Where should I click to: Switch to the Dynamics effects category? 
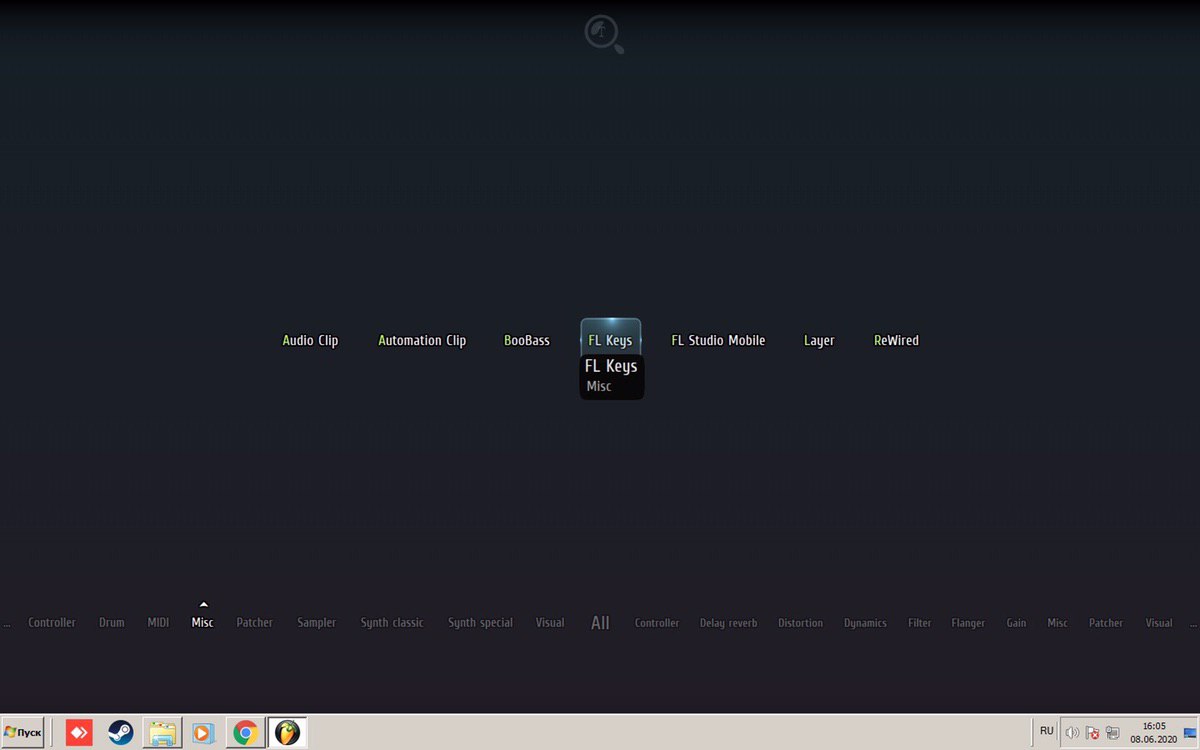click(865, 622)
